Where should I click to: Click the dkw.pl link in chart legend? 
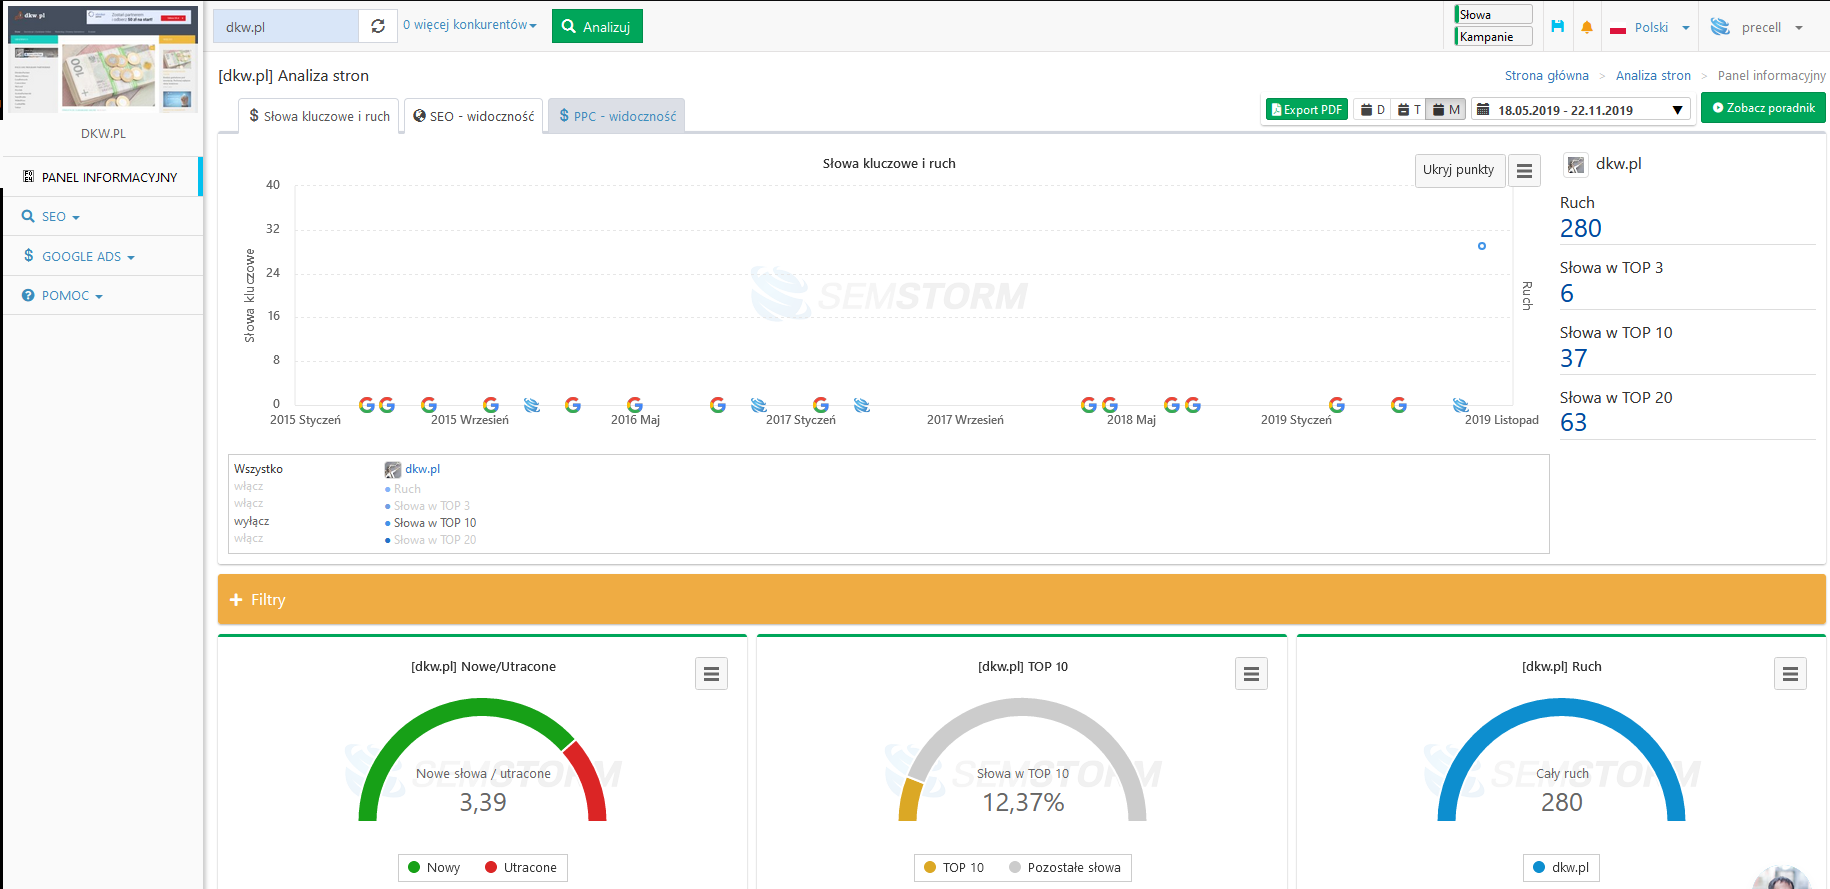click(422, 469)
